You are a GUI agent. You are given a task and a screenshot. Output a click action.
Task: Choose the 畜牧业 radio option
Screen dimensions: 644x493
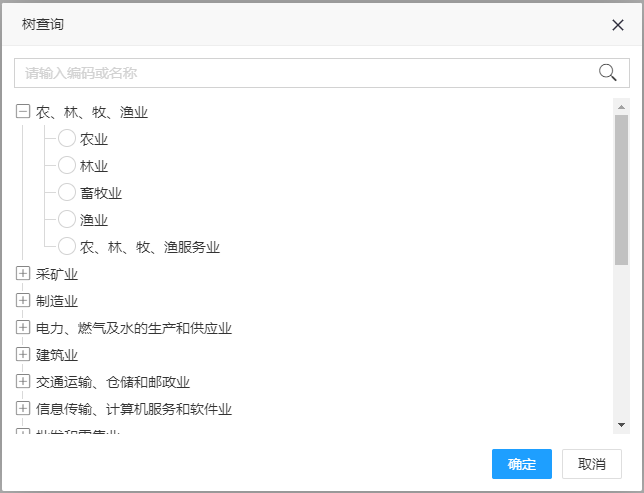67,193
